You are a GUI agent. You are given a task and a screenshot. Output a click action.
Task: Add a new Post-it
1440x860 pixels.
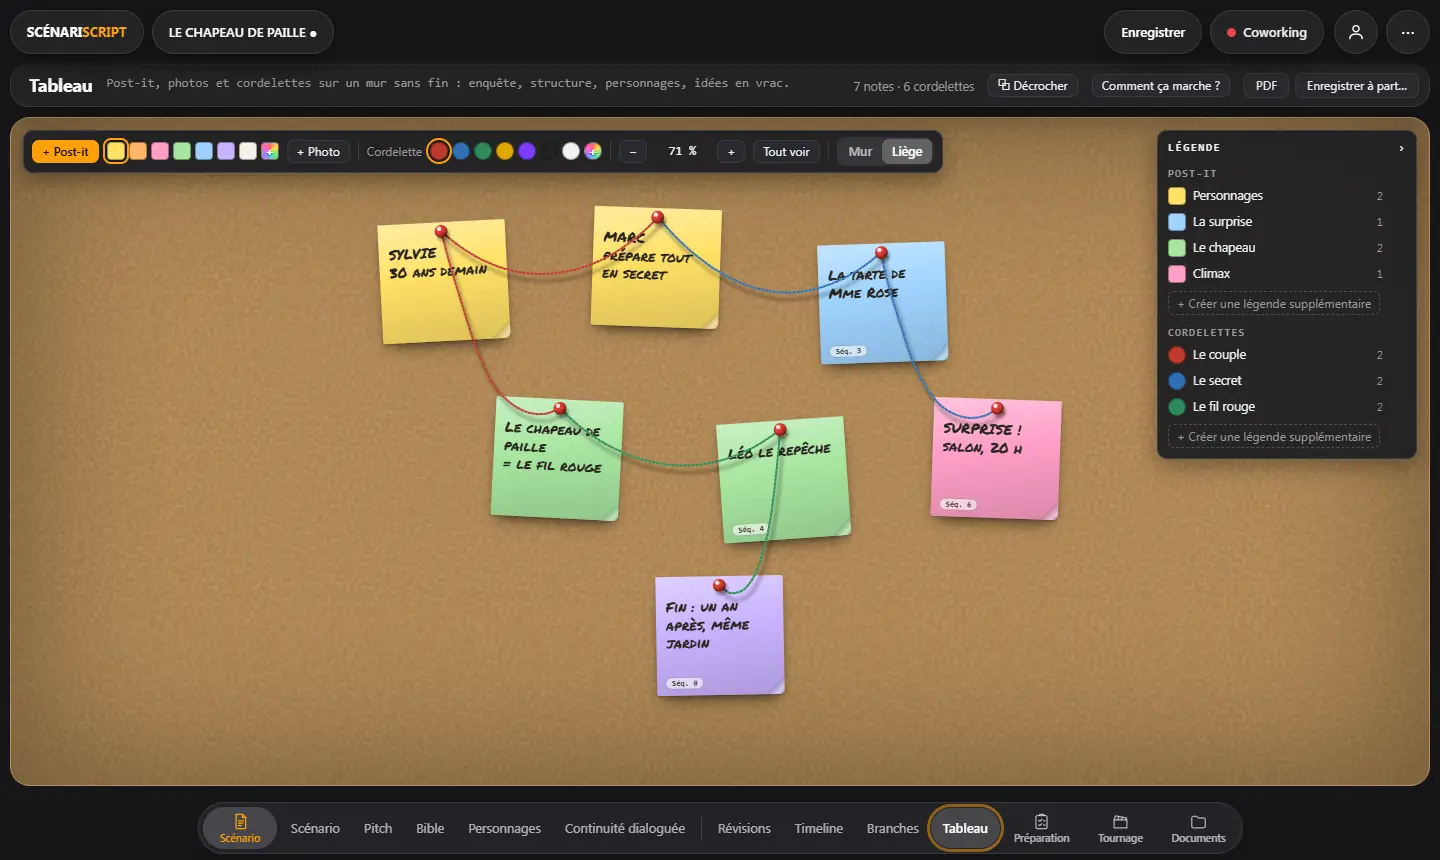[66, 151]
